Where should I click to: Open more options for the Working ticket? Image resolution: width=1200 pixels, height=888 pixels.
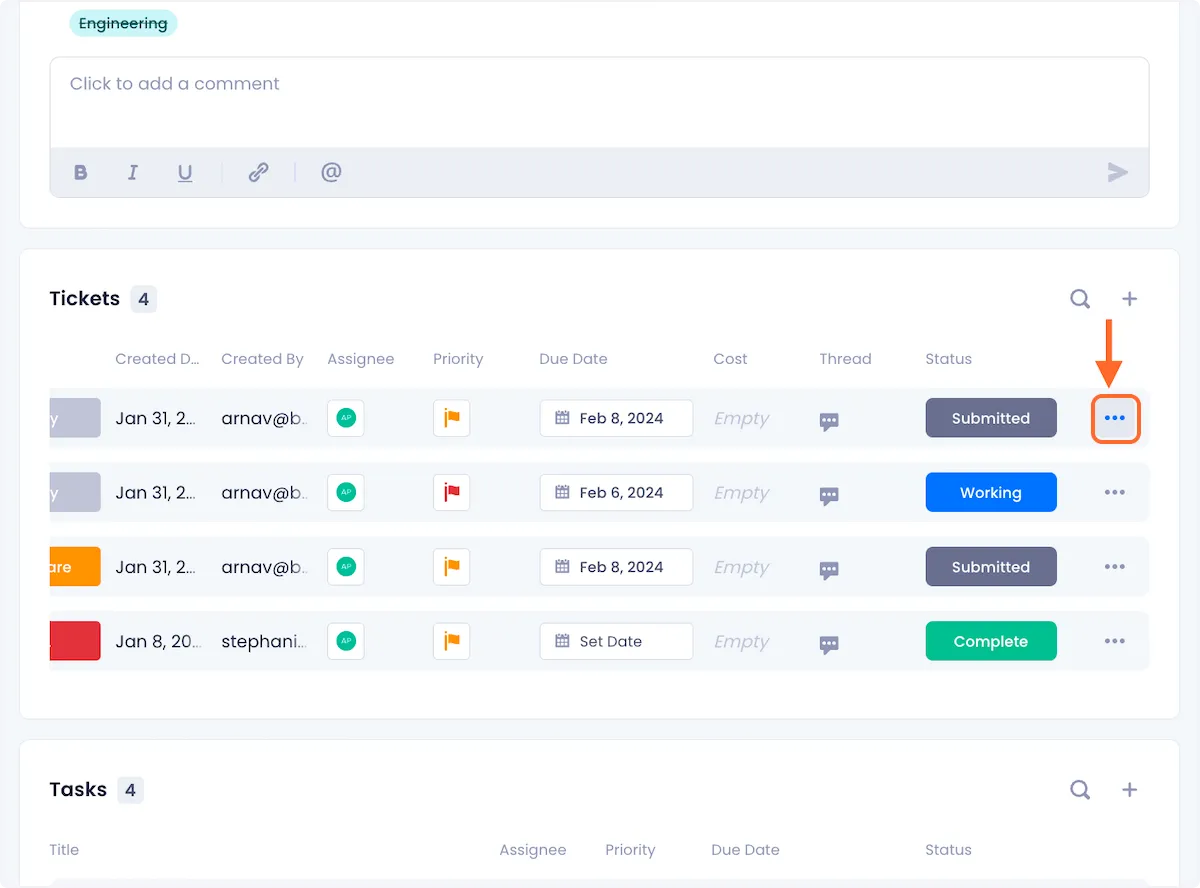(1115, 492)
